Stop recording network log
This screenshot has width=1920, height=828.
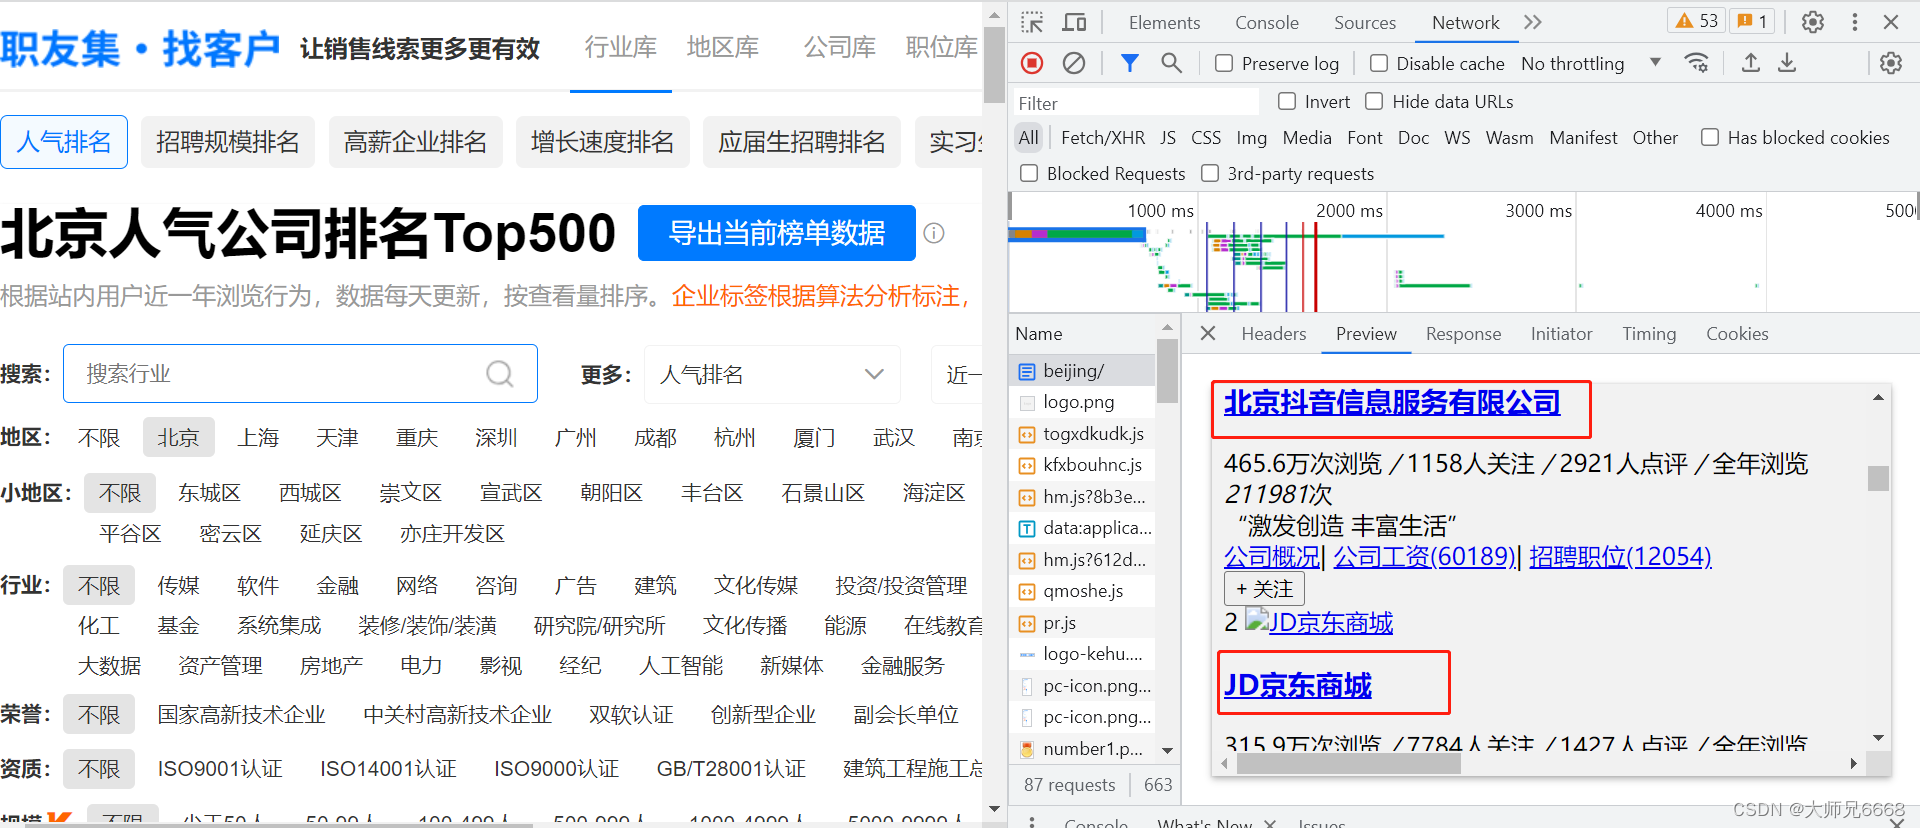(1032, 63)
